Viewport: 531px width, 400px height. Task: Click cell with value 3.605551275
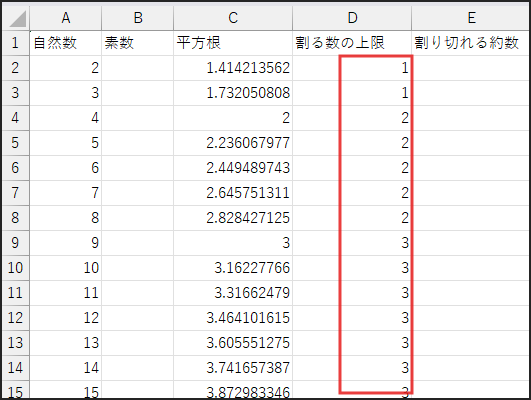click(x=233, y=343)
